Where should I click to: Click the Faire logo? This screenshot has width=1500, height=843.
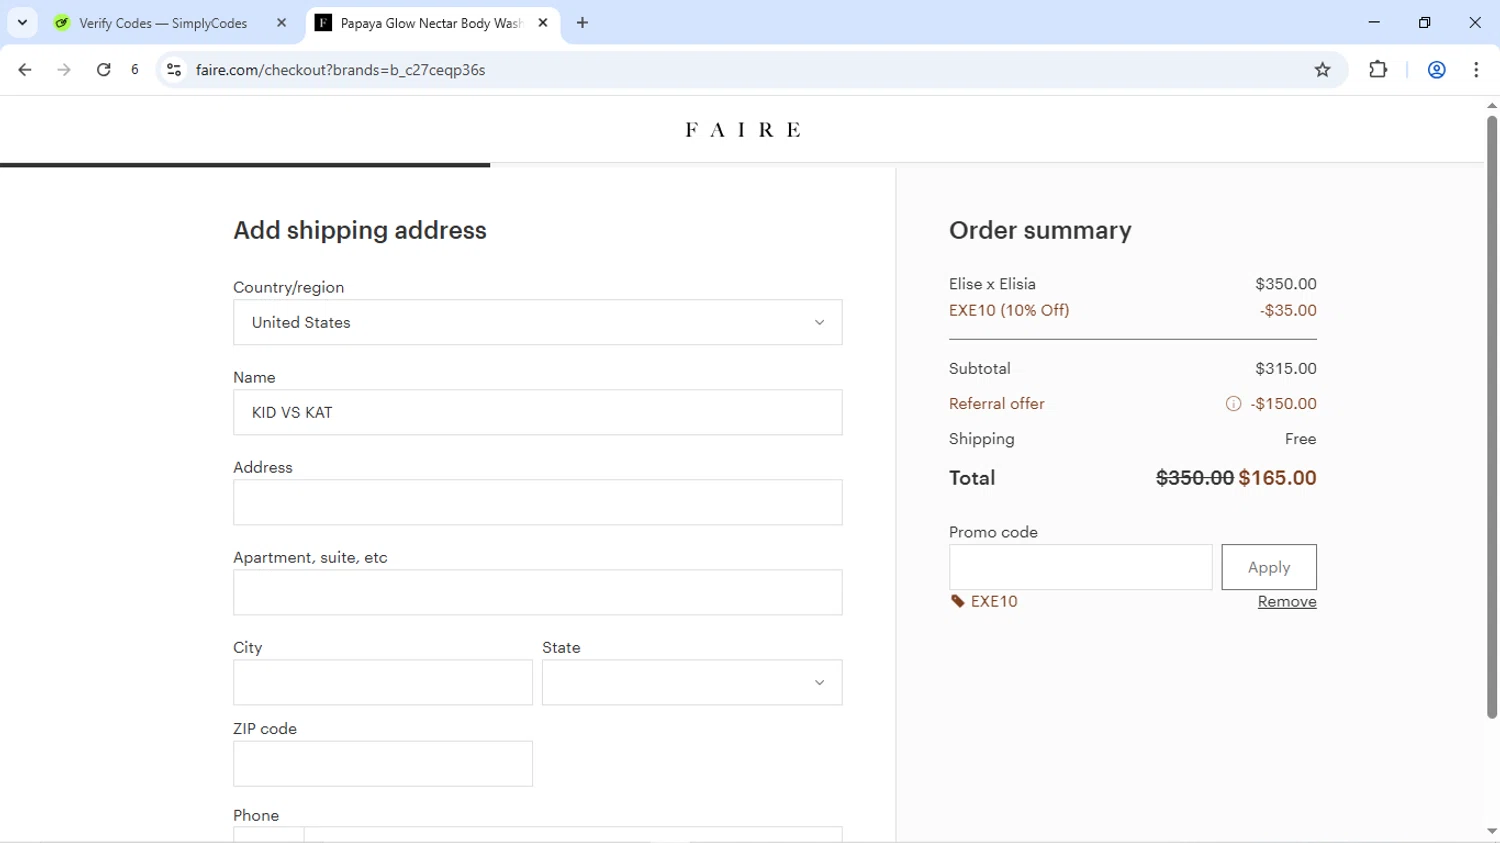[x=742, y=130]
